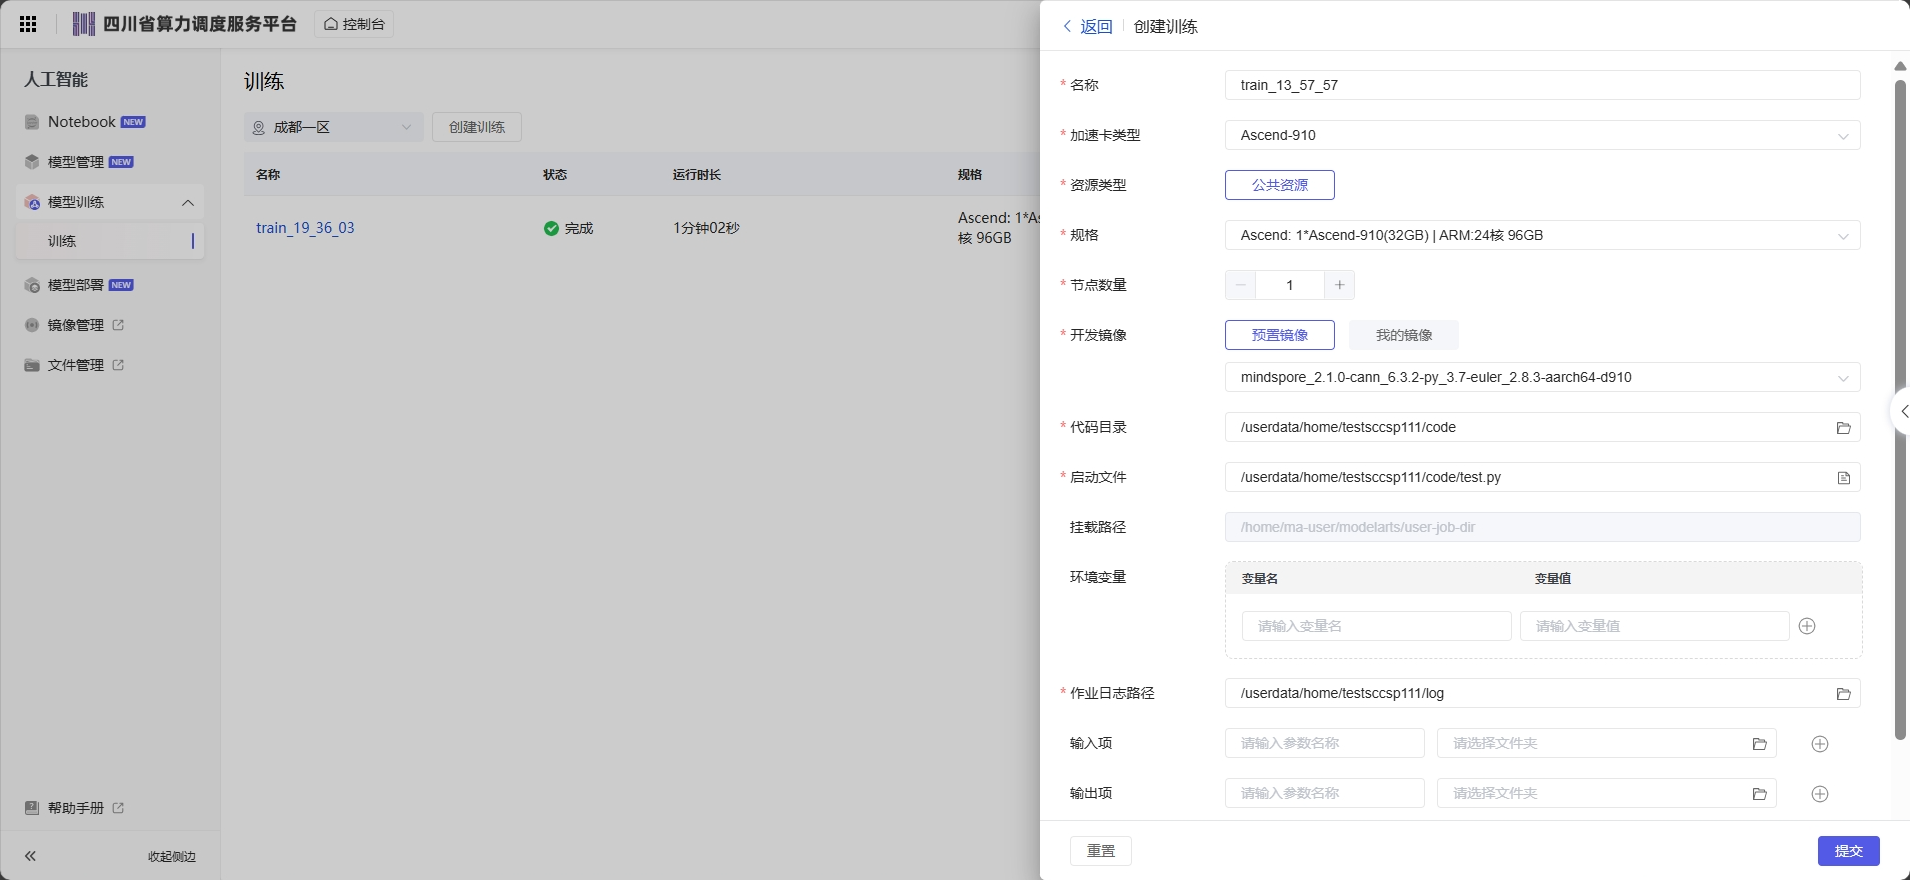Click 收起侧边 collapse sidebar text
This screenshot has height=880, width=1910.
172,857
